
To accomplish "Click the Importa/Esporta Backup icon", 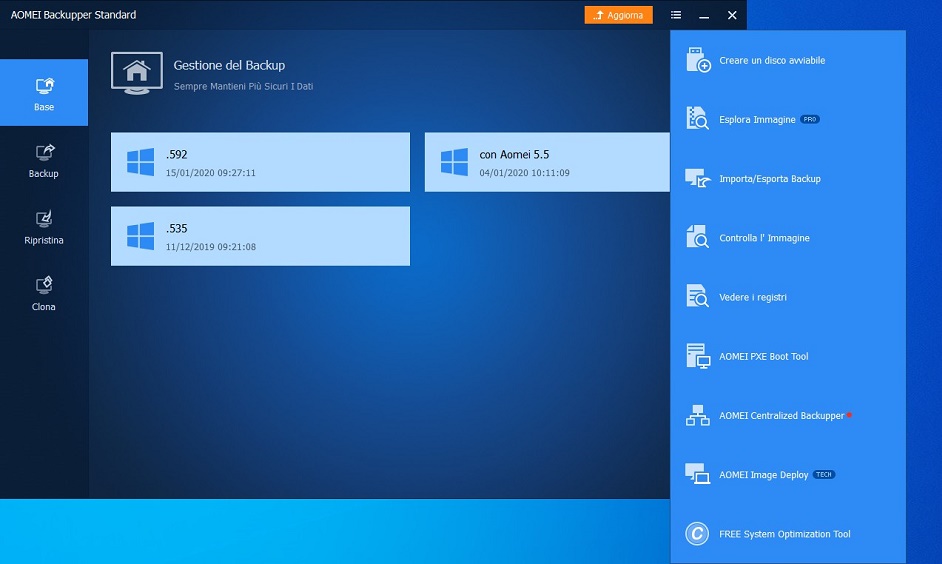I will (697, 178).
